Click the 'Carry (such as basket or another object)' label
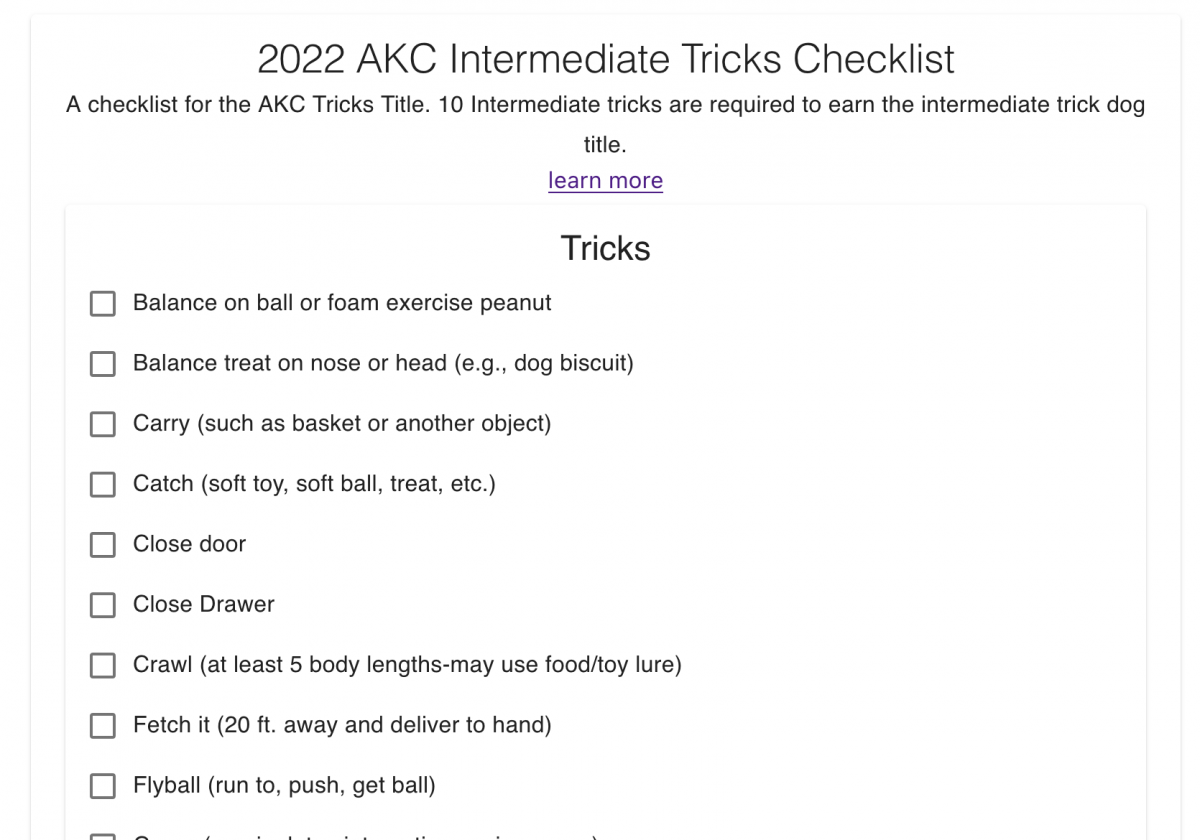This screenshot has width=1200, height=840. 342,423
